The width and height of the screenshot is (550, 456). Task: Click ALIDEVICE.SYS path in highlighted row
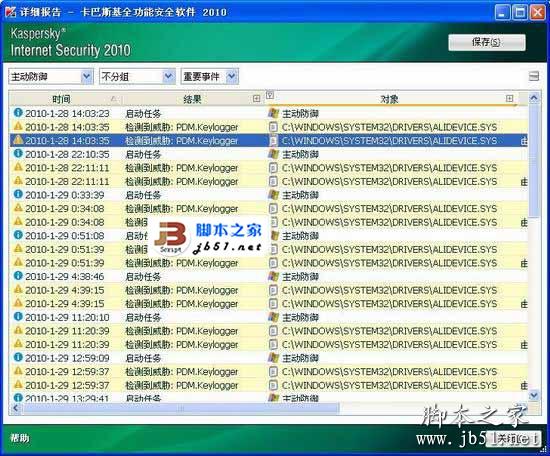389,141
